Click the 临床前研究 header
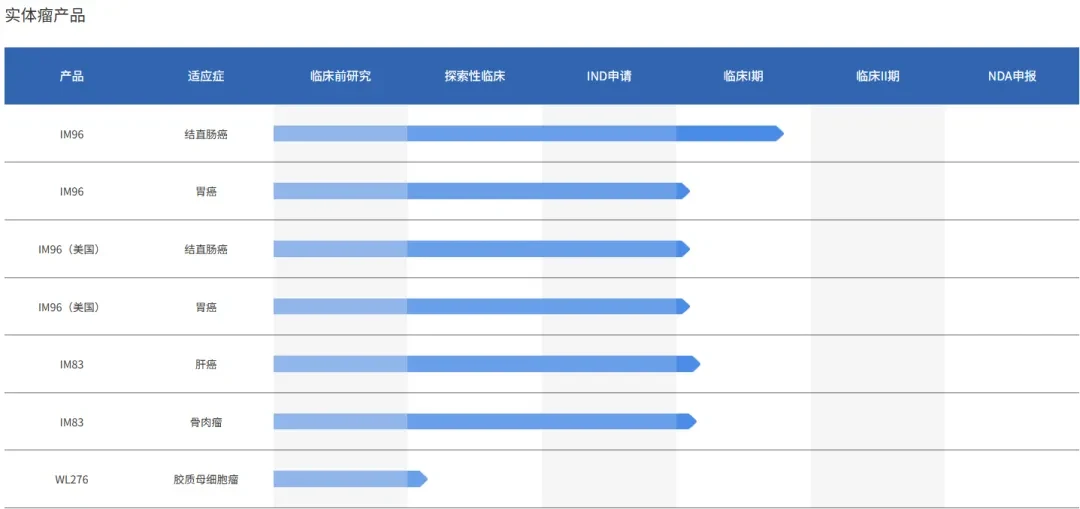 click(340, 76)
